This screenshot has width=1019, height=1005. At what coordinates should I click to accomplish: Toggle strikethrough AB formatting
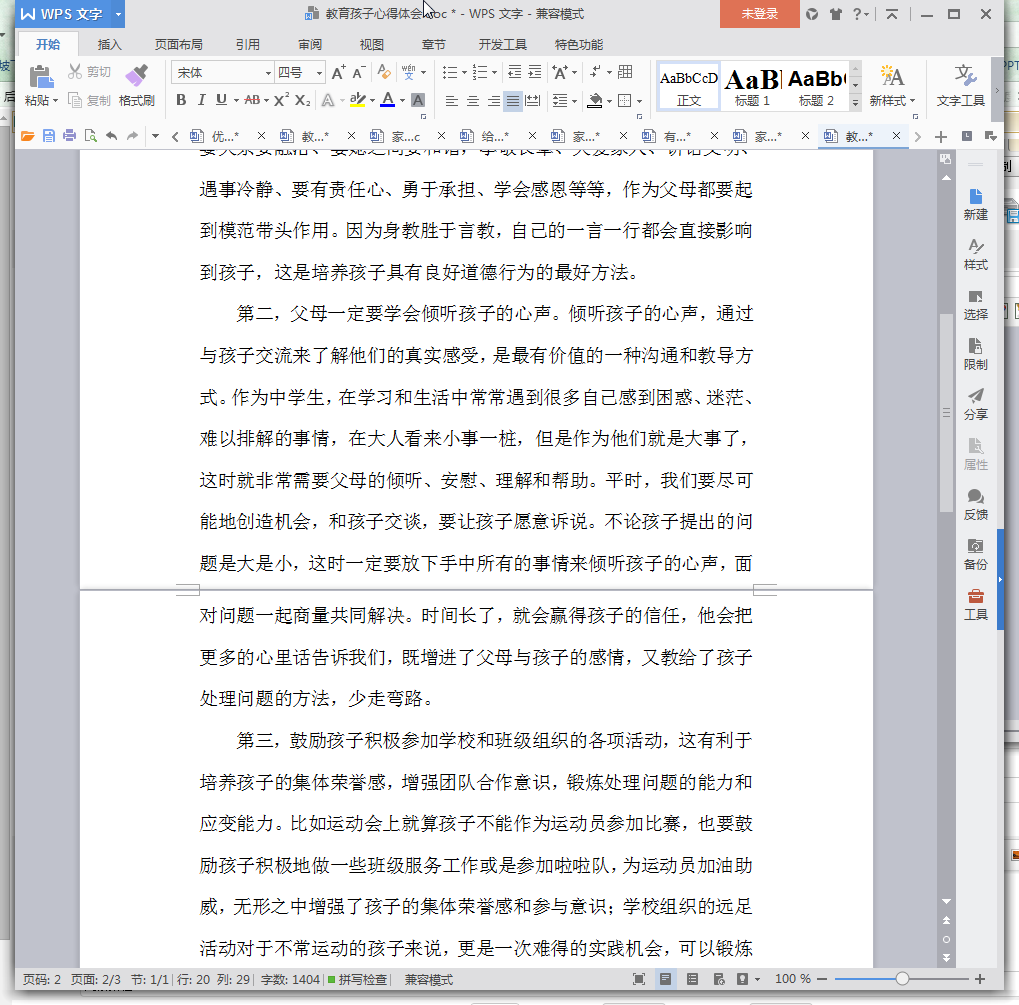coord(252,100)
